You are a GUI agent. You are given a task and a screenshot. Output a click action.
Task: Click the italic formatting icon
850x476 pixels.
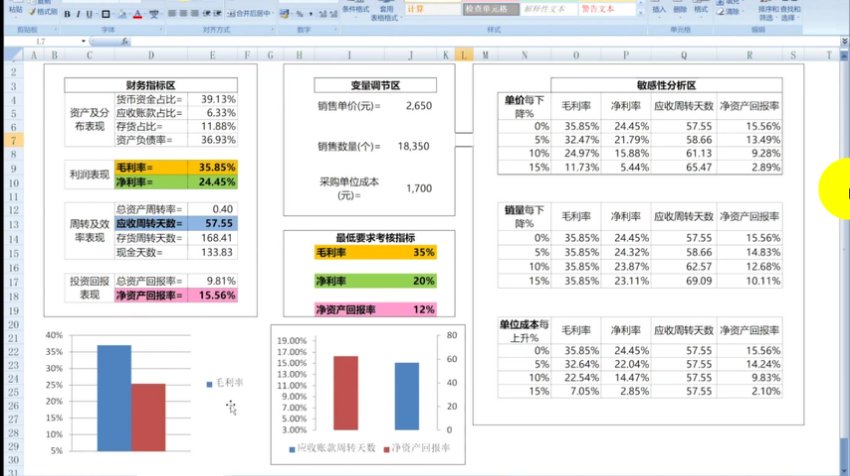tap(79, 15)
